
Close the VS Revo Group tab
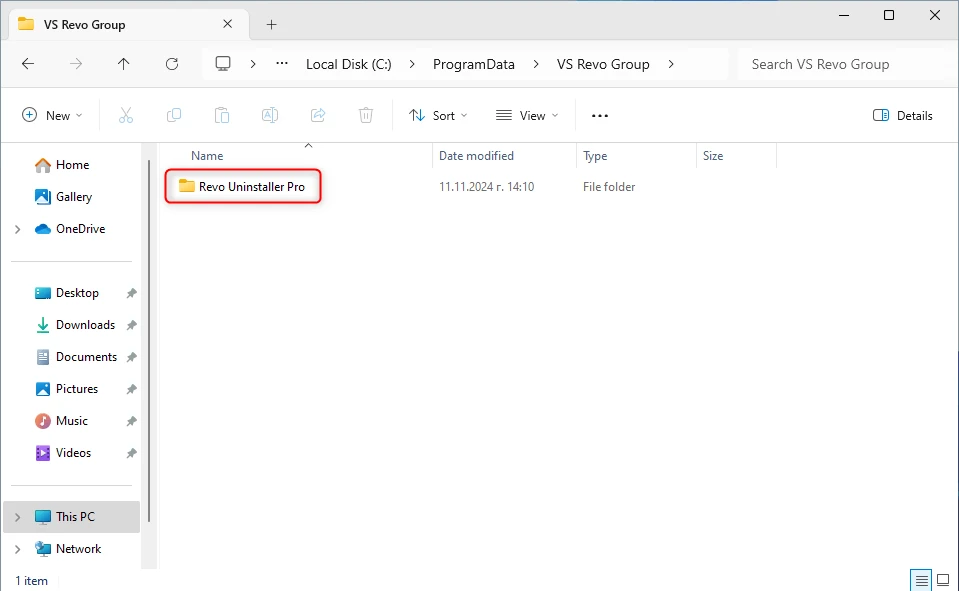tap(228, 24)
